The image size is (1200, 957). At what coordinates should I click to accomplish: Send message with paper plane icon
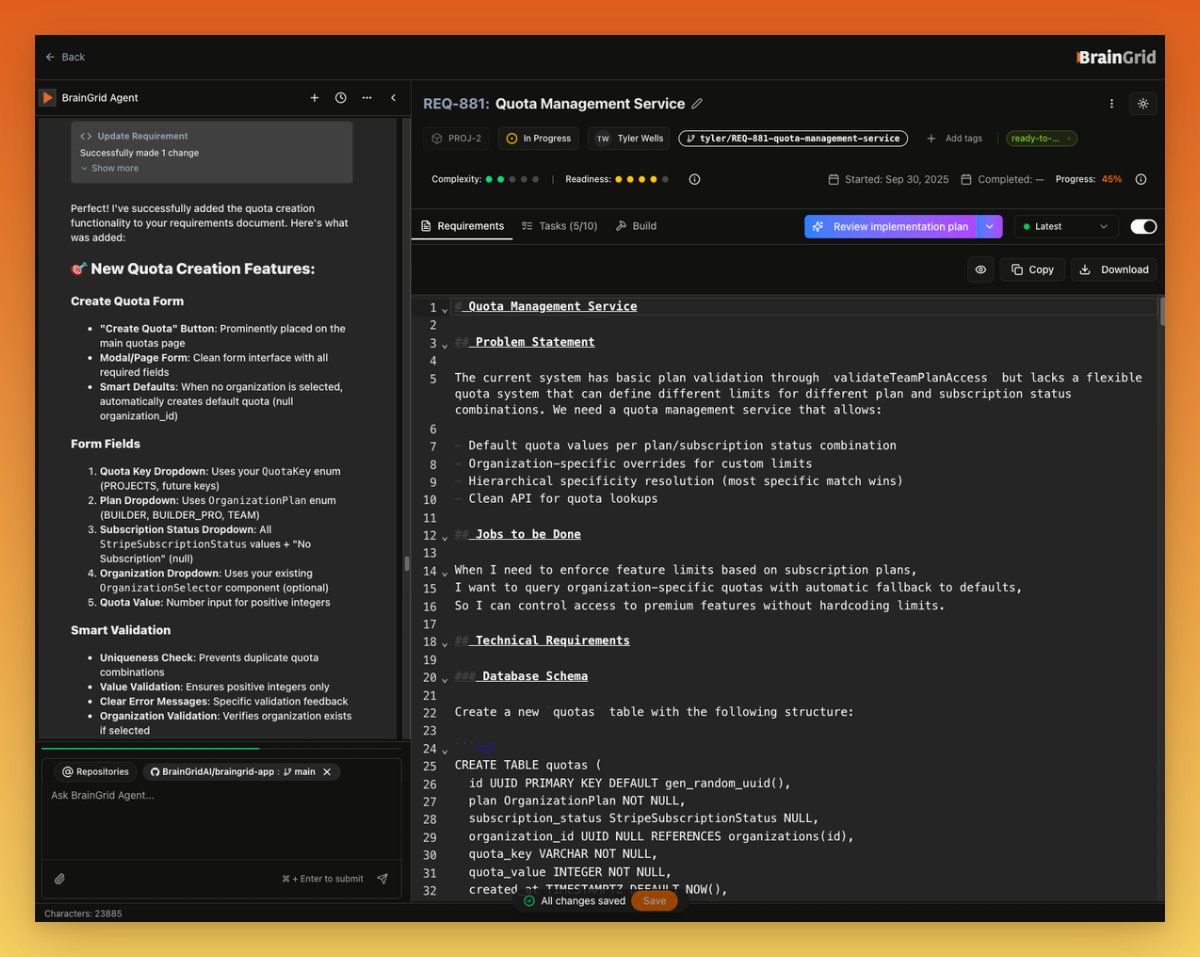[382, 879]
